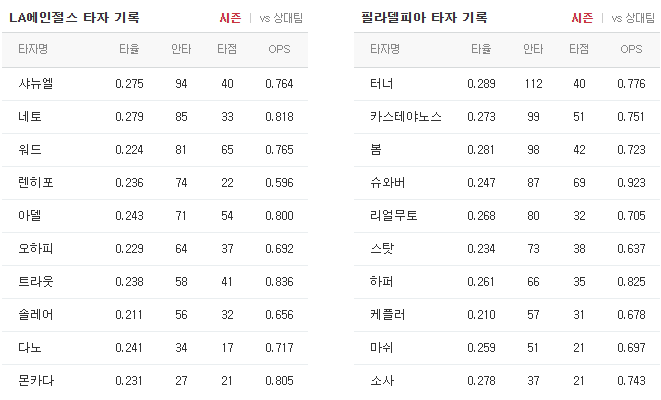This screenshot has height=400, width=661.
Task: Select batter 렌히포 name
Action: [x=36, y=183]
